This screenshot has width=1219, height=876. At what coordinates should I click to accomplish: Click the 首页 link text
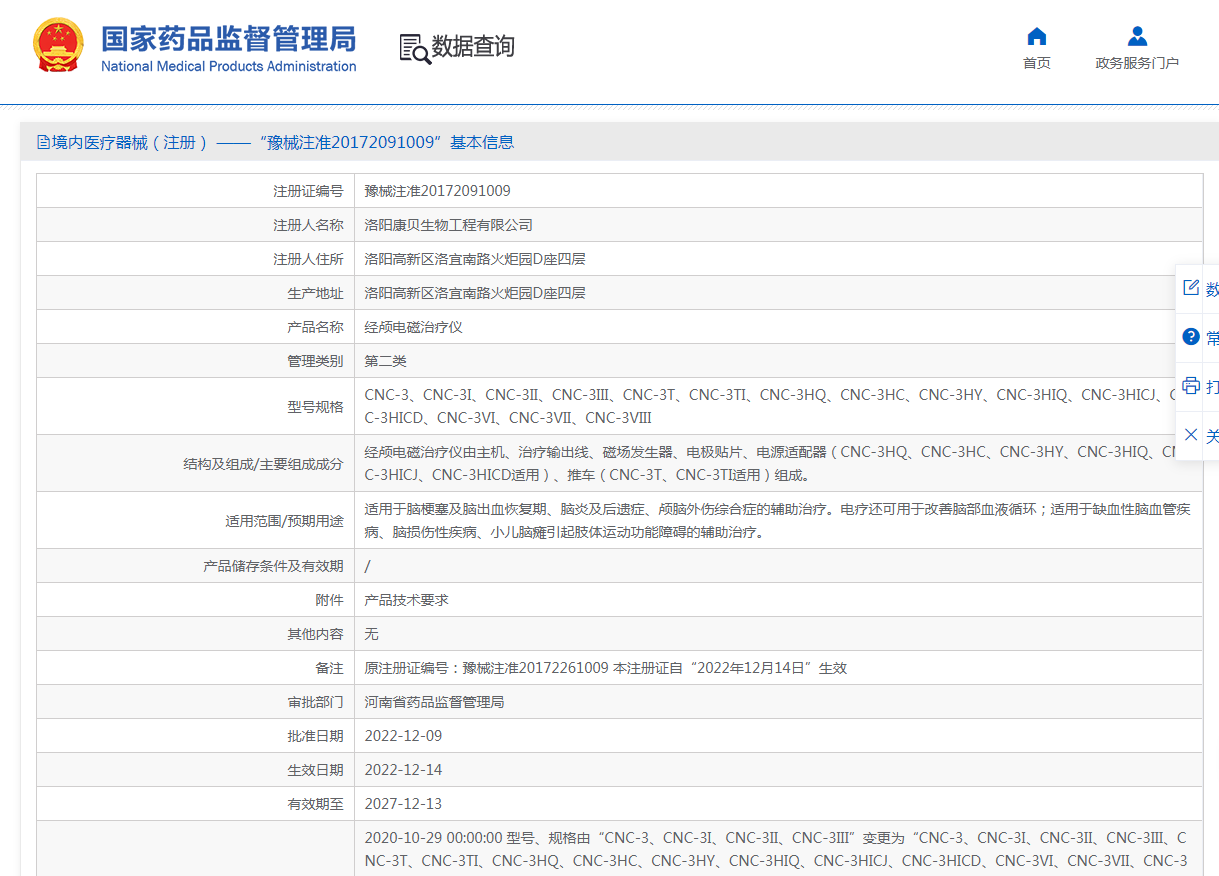click(x=1037, y=63)
